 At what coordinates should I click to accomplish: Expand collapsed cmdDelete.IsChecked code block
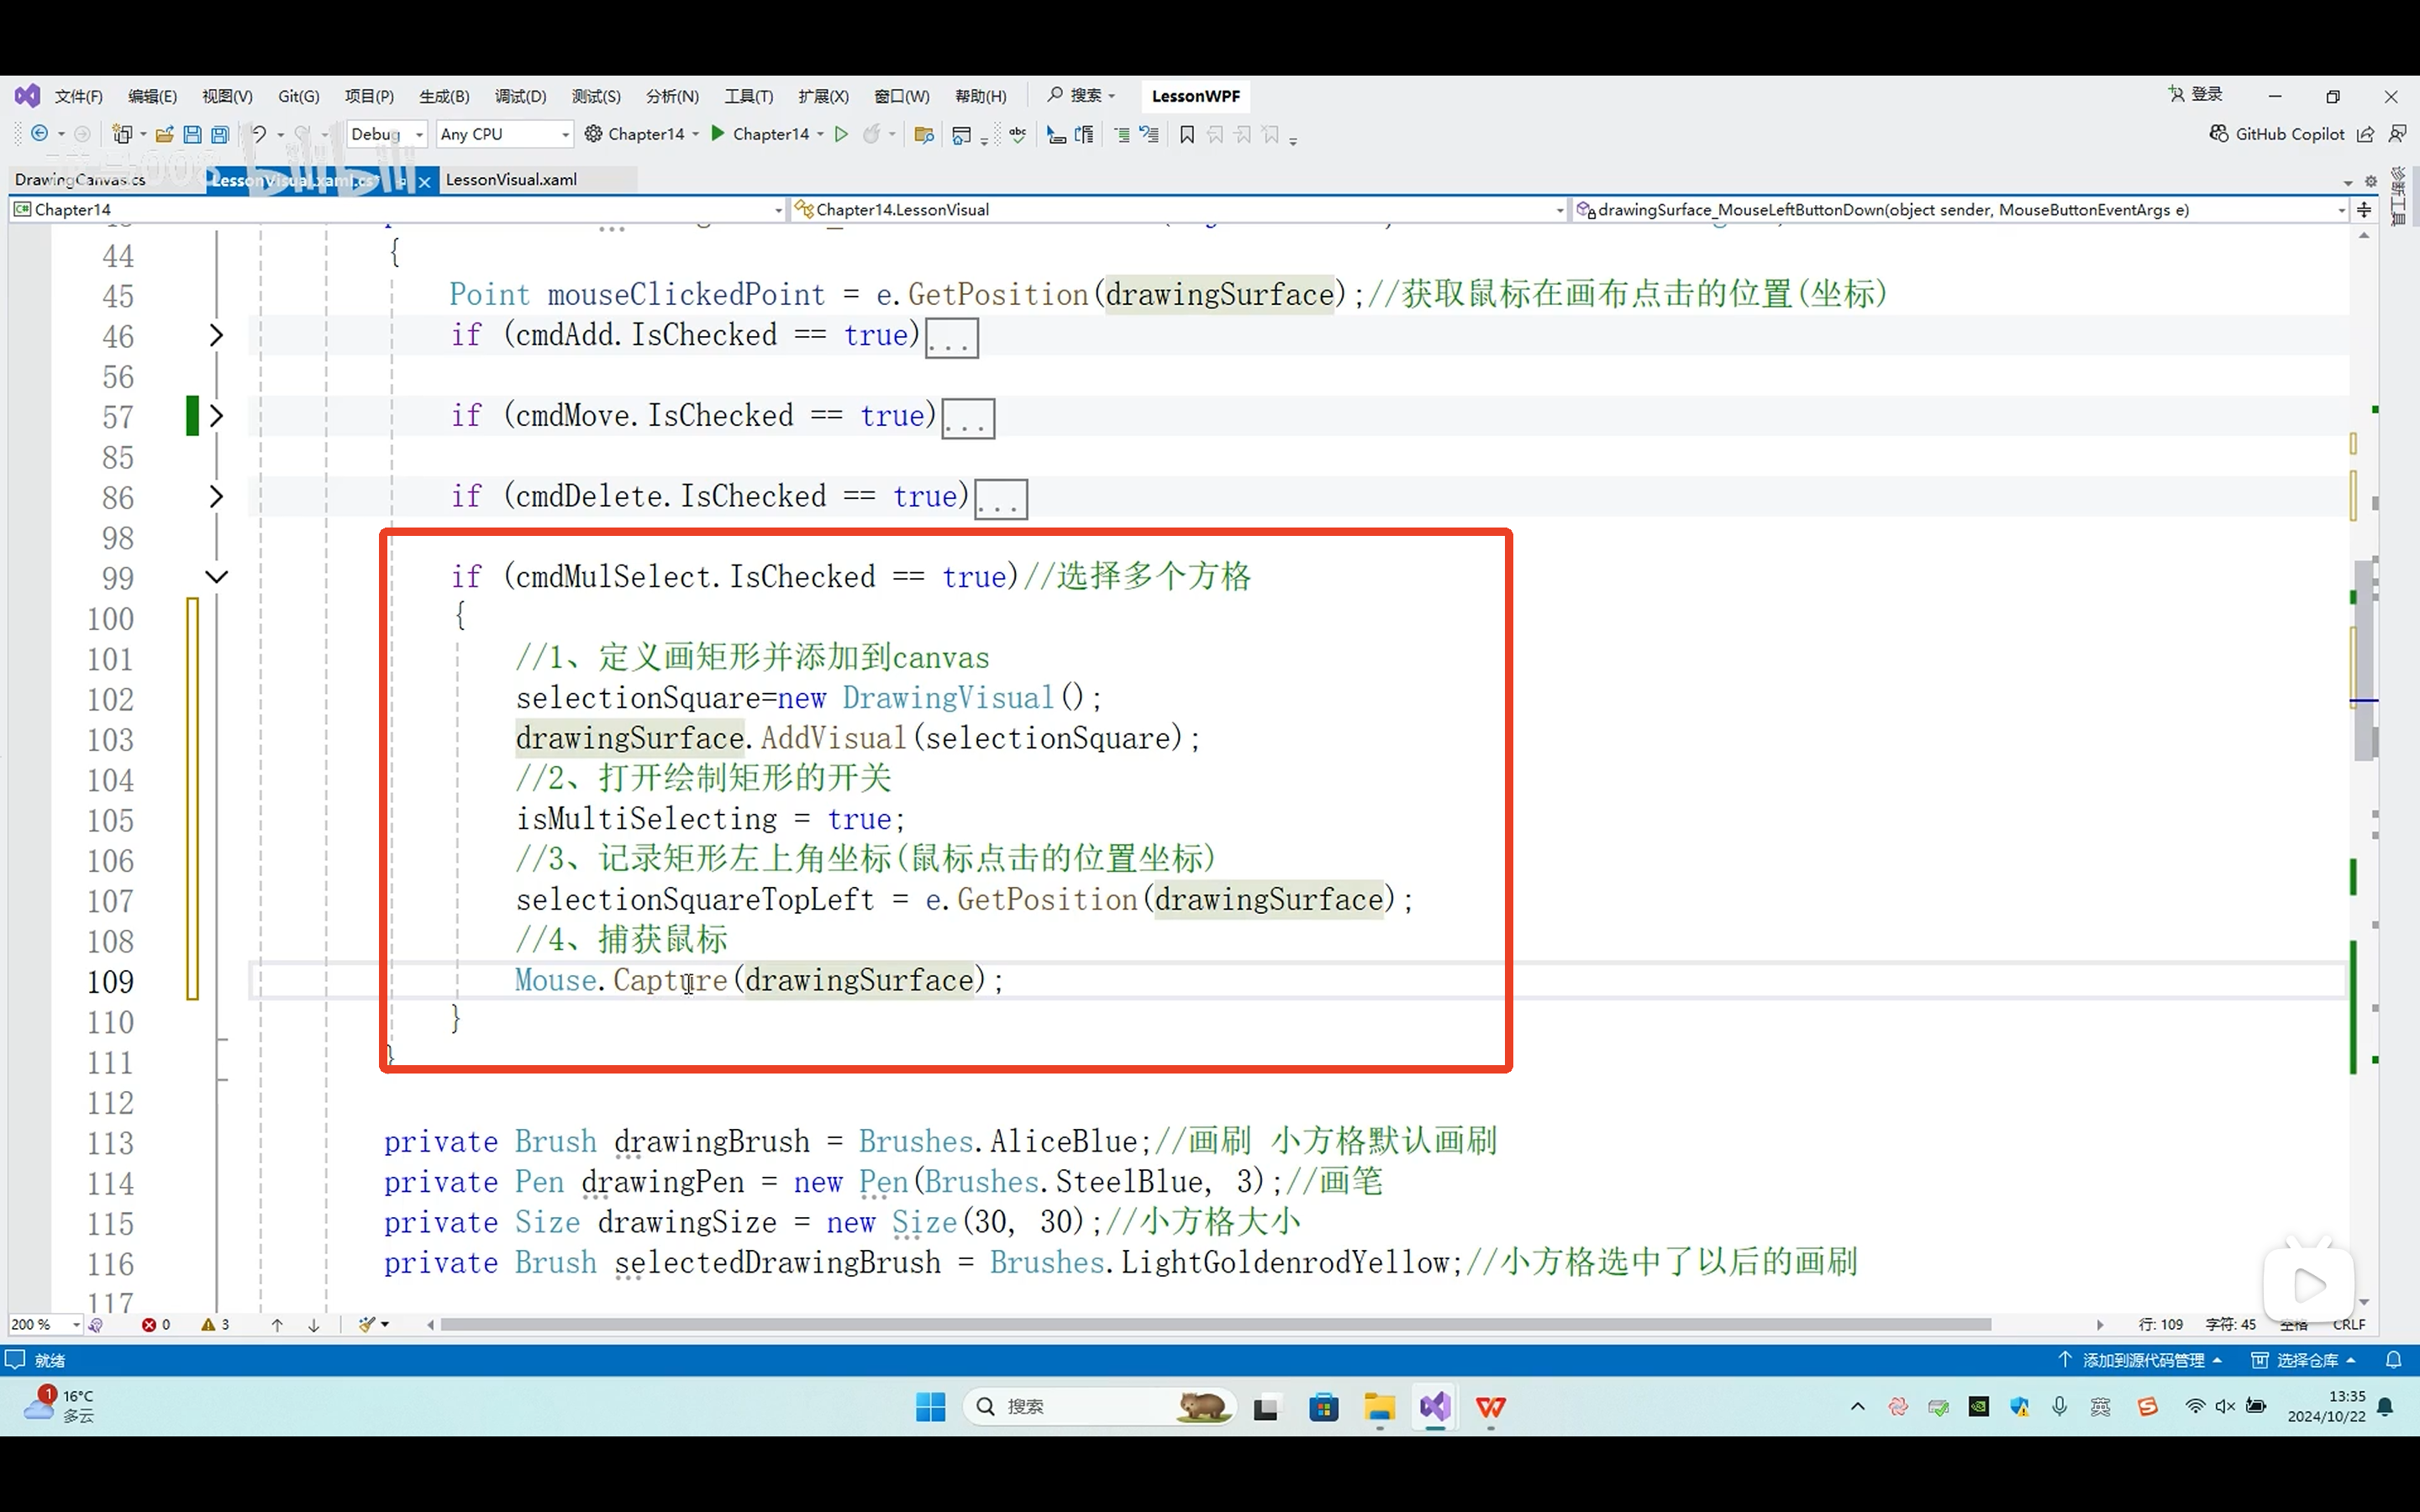pos(216,497)
